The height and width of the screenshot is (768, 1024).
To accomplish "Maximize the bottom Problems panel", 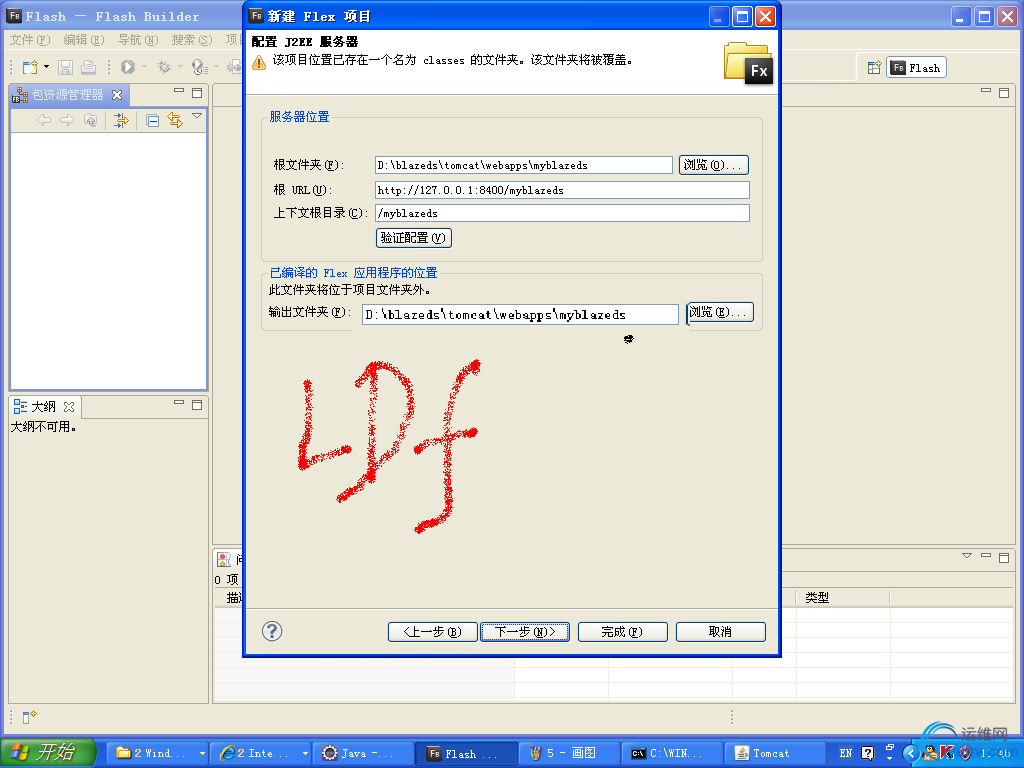I will (1004, 557).
